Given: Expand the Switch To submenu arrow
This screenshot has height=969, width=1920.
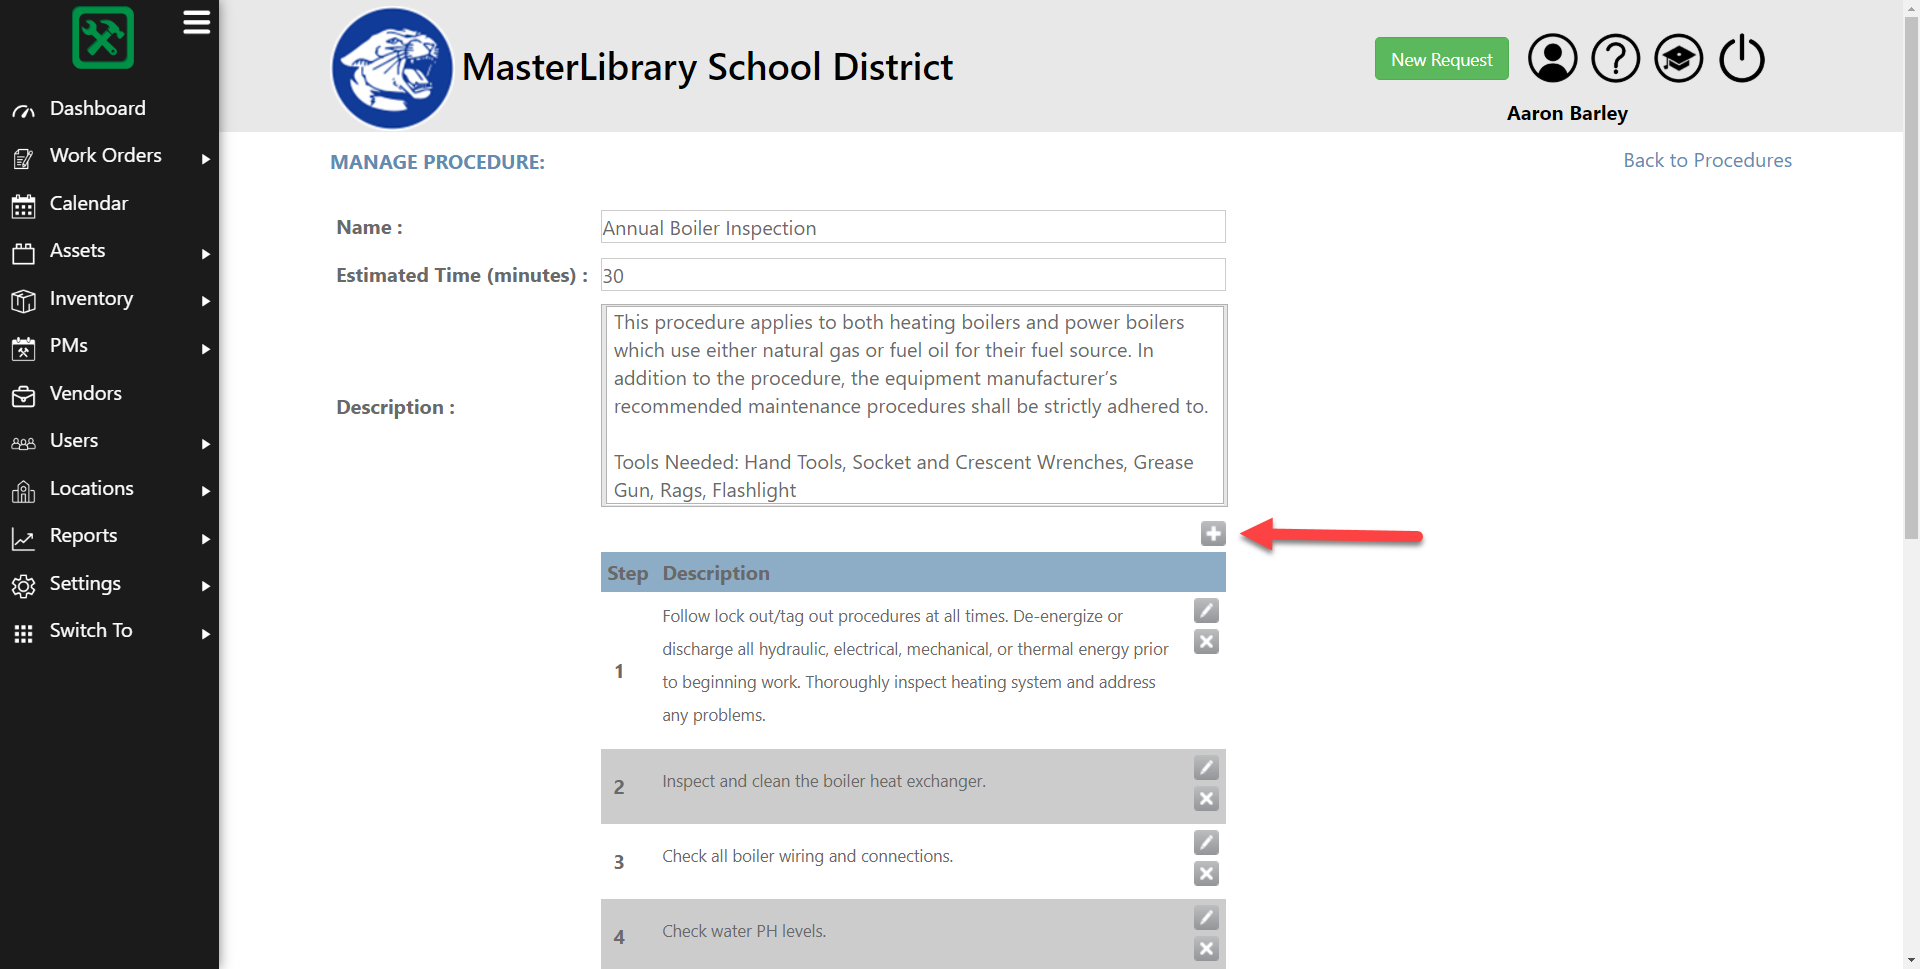Looking at the screenshot, I should click(206, 633).
